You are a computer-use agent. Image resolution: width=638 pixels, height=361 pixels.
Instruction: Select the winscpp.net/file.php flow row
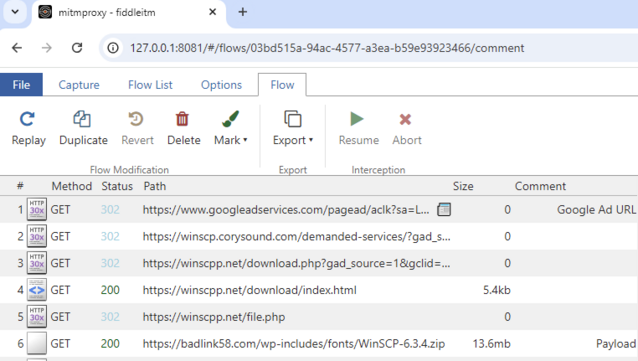[319, 317]
